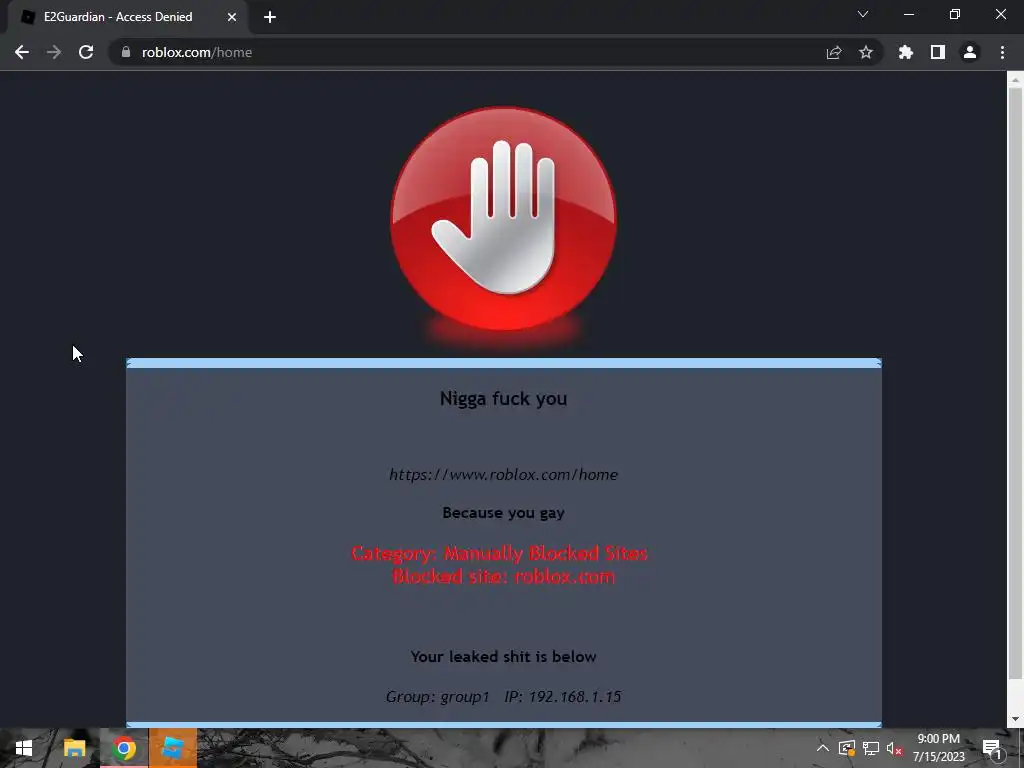Toggle the browser side panel

[x=938, y=52]
